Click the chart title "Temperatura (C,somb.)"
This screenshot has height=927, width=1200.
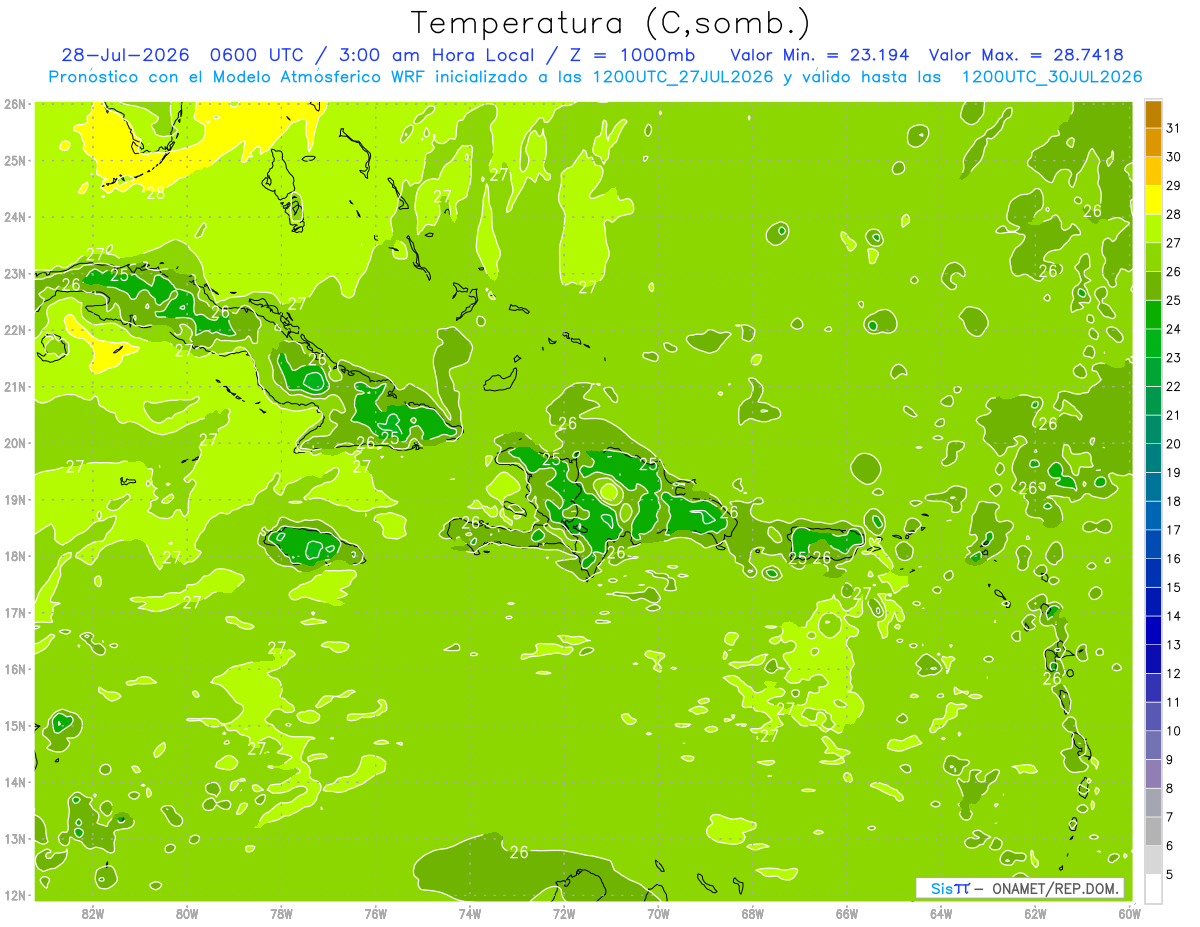coord(611,23)
